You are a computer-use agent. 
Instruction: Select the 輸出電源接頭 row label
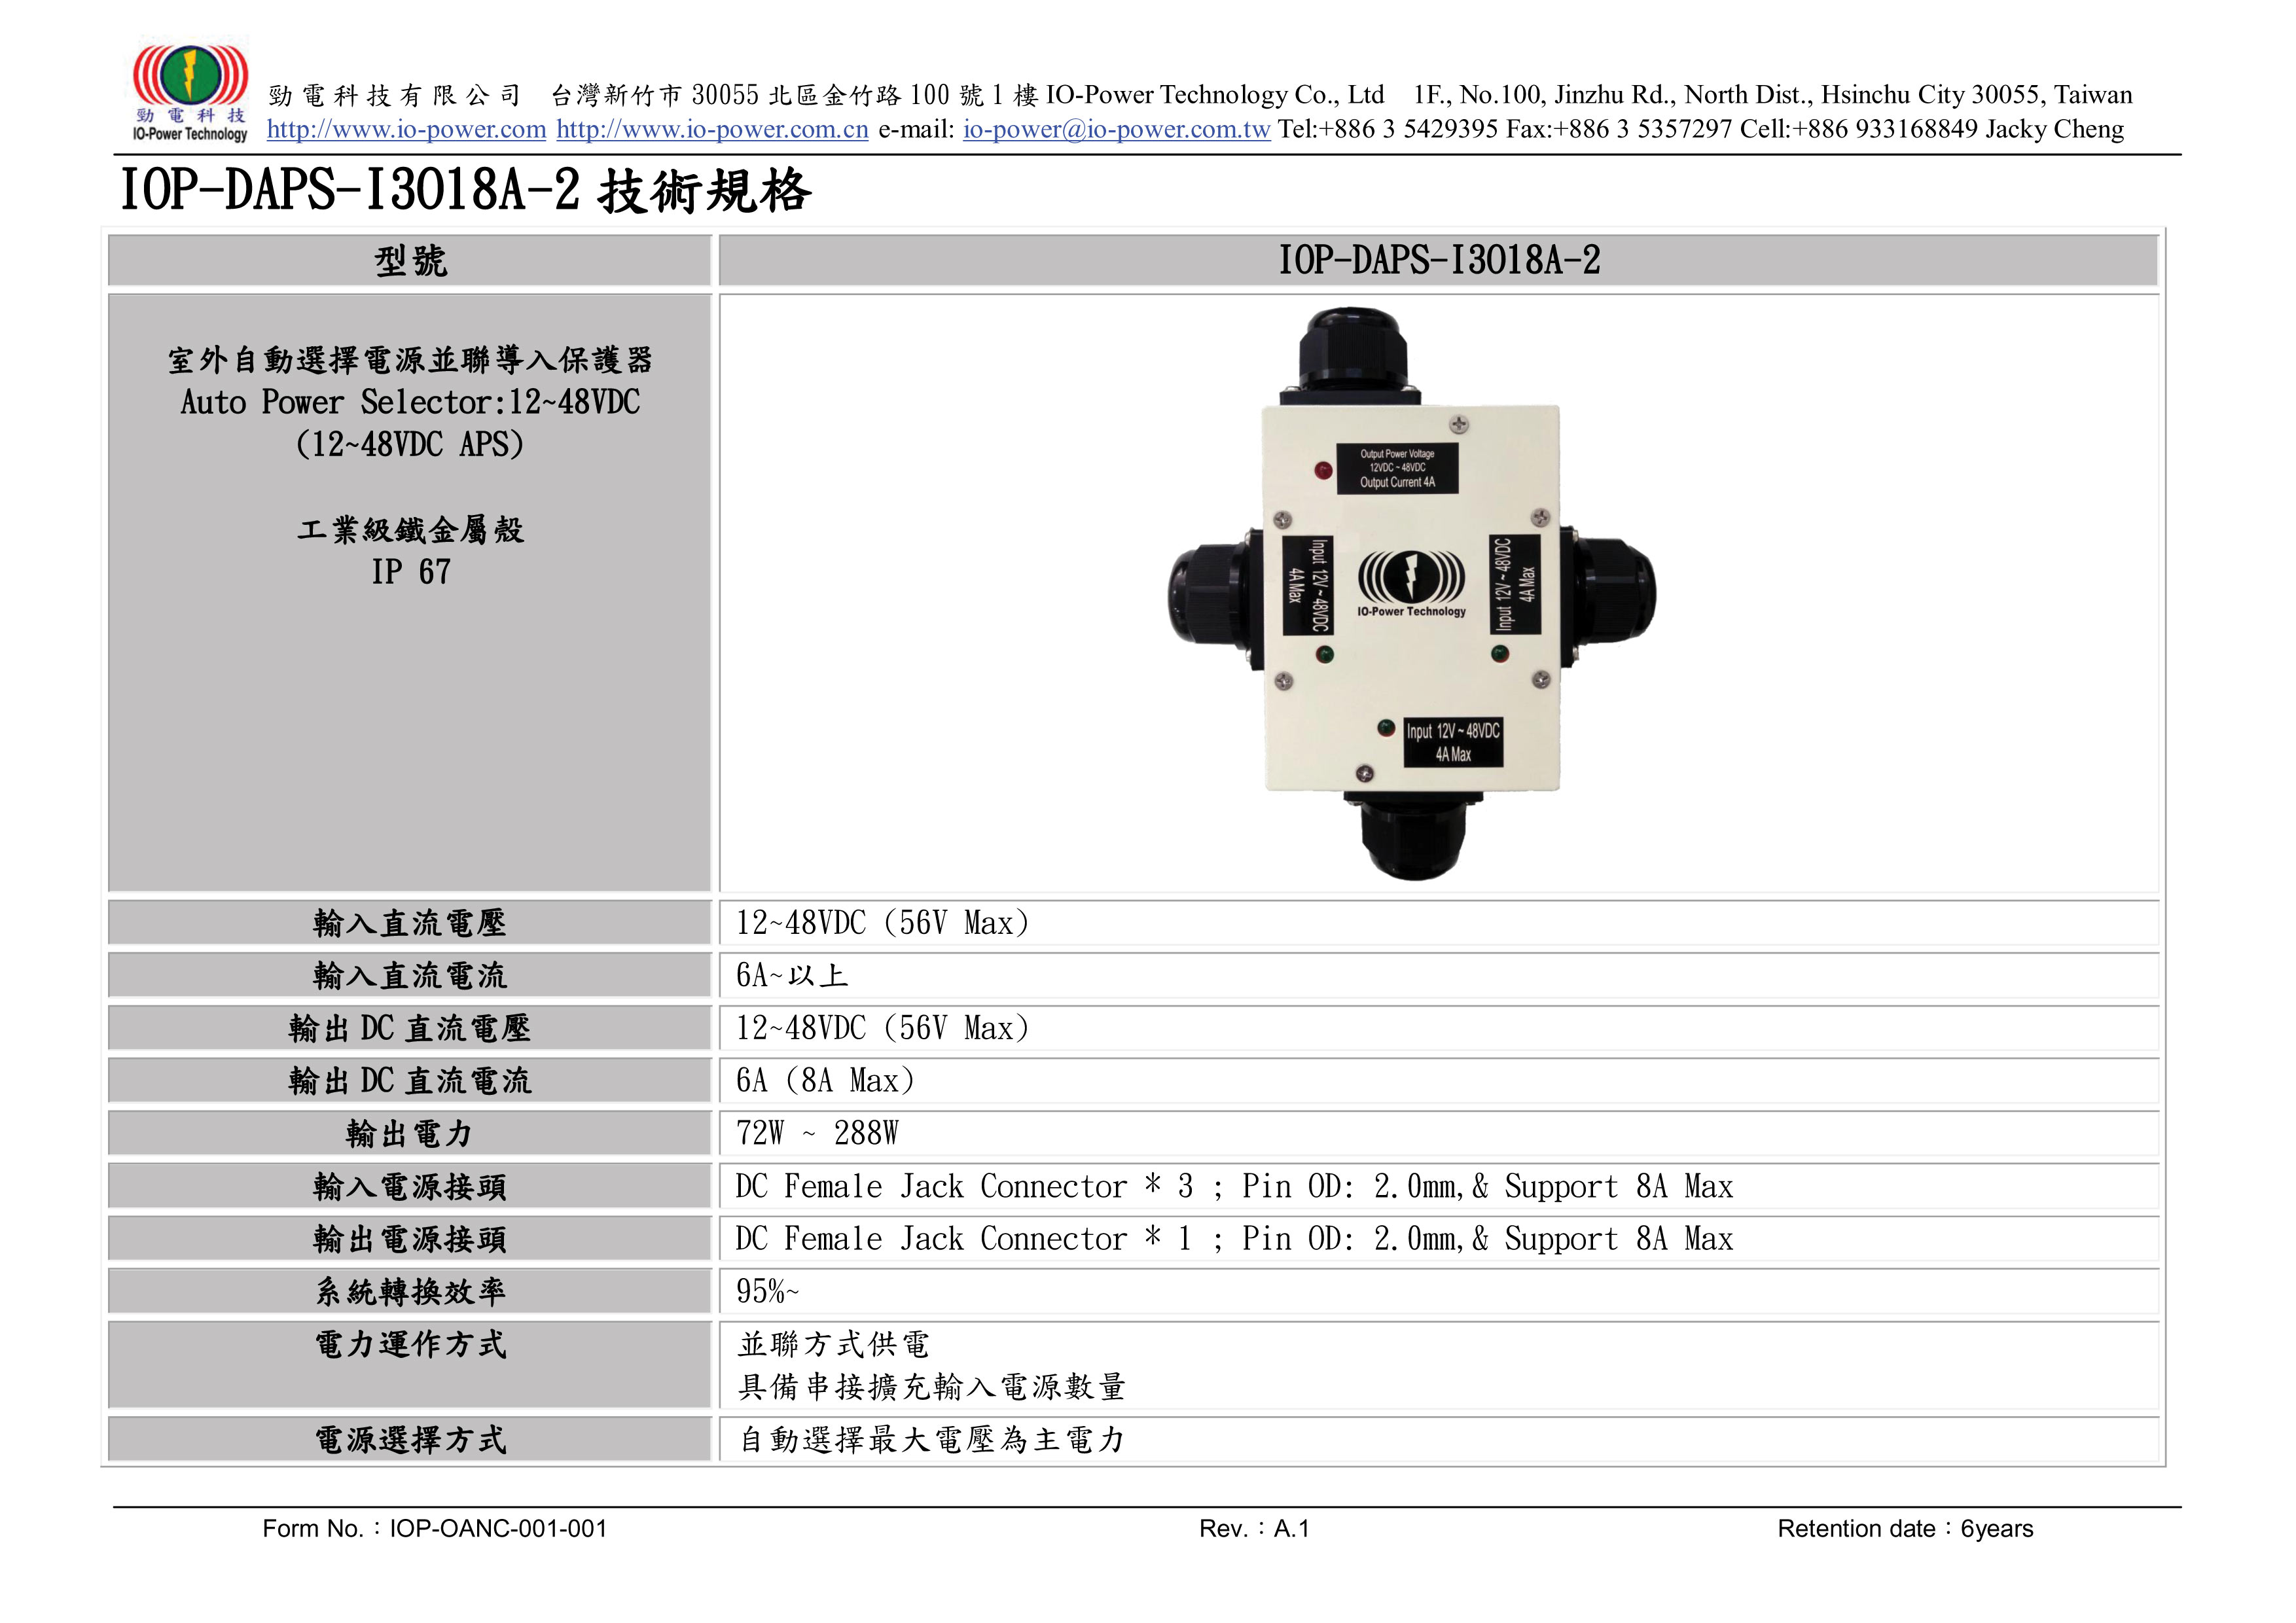pos(410,1240)
